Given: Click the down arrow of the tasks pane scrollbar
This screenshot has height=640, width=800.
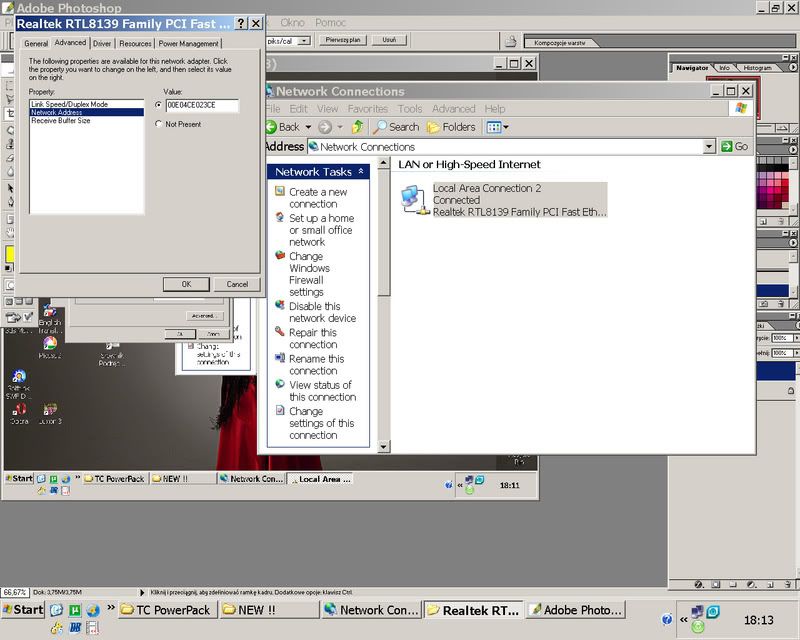Looking at the screenshot, I should point(384,447).
